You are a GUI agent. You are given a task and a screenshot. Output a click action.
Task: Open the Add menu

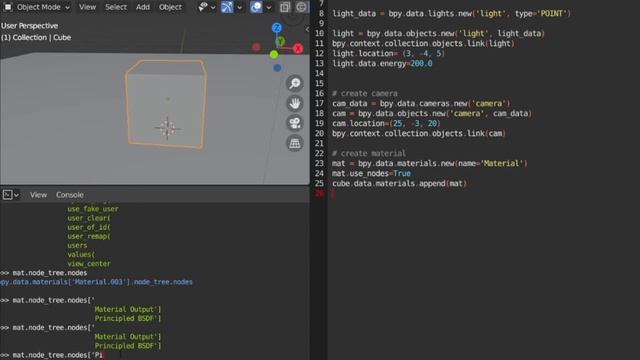(143, 7)
